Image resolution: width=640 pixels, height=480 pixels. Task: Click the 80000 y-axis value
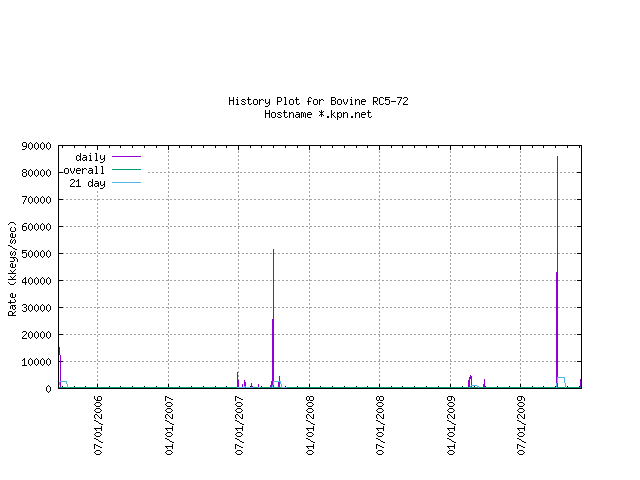[36, 173]
